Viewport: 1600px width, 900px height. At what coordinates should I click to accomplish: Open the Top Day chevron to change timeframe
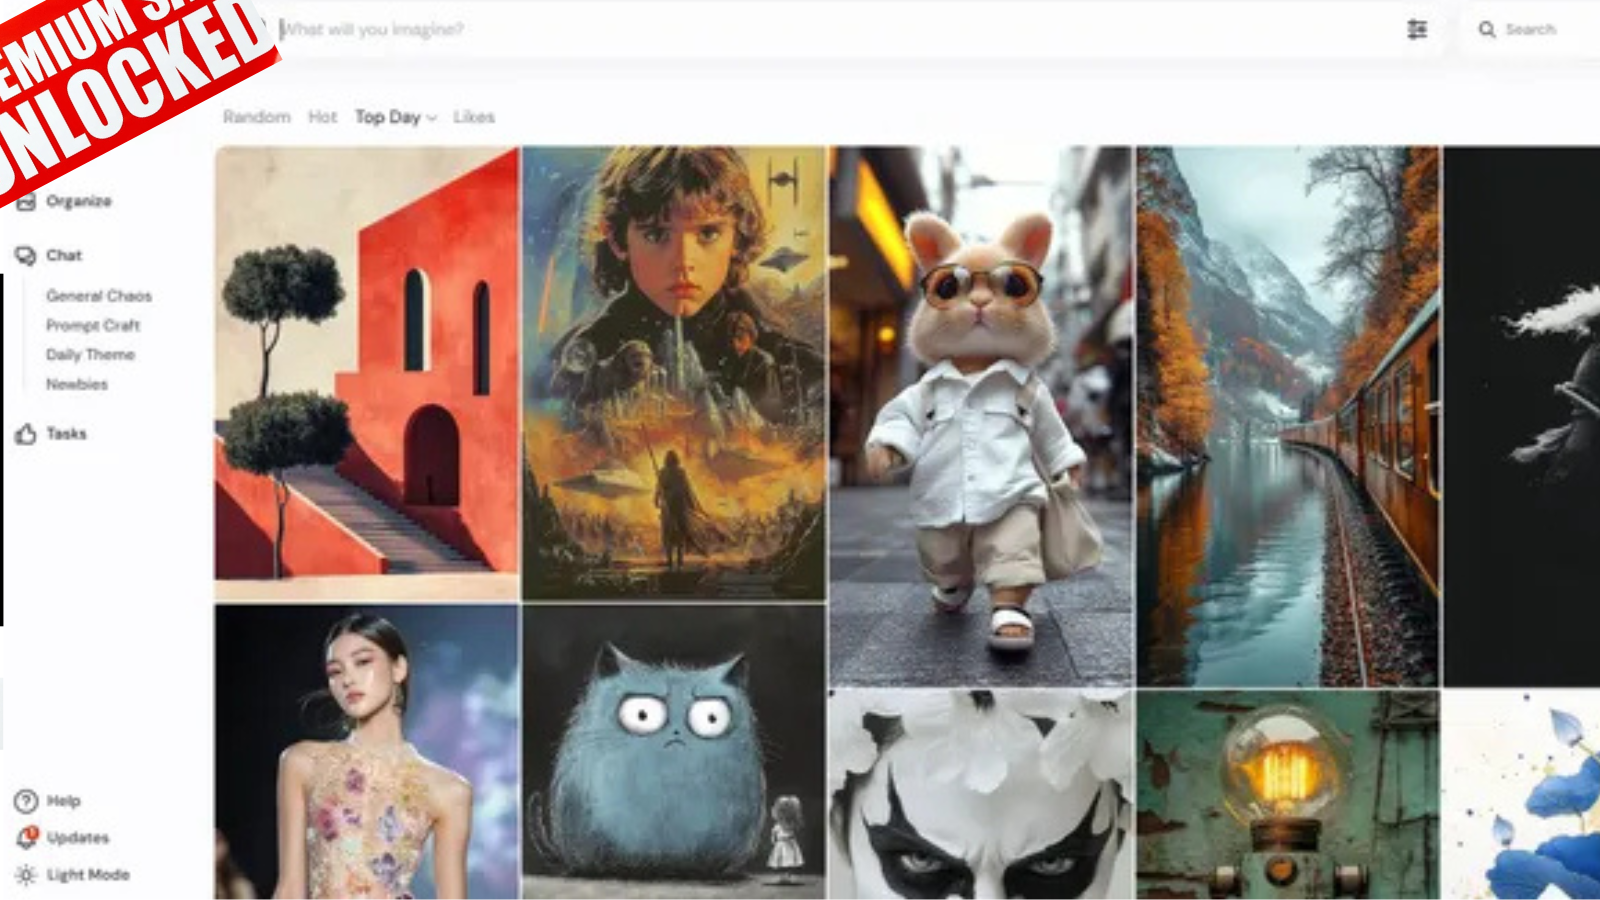pyautogui.click(x=430, y=118)
